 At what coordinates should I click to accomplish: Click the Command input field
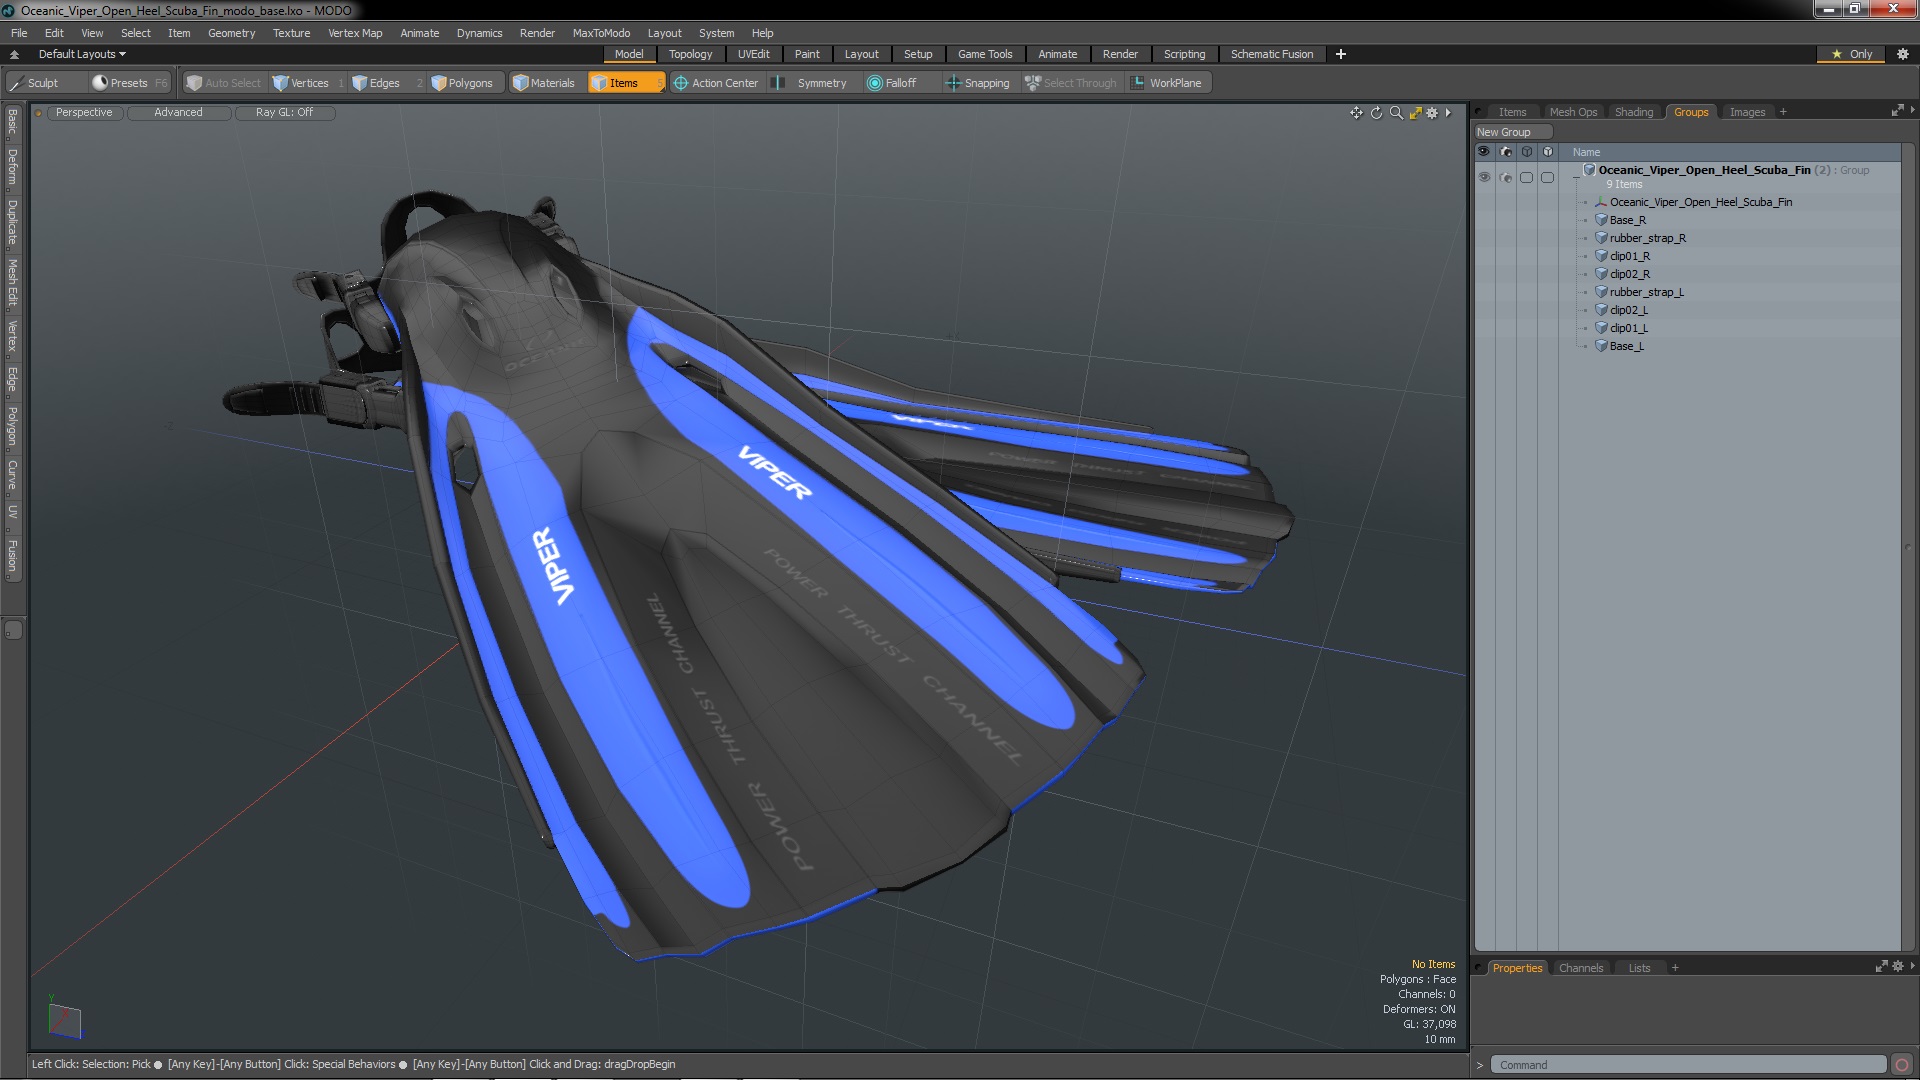click(1688, 1065)
